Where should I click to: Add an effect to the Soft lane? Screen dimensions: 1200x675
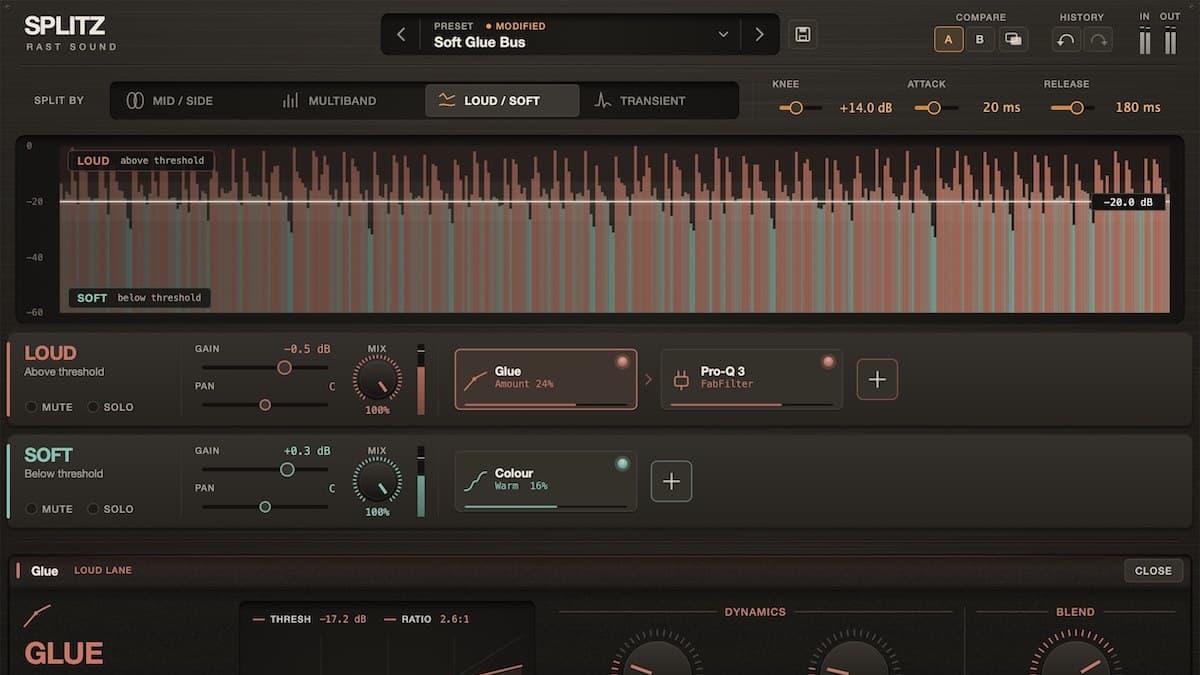(x=671, y=481)
